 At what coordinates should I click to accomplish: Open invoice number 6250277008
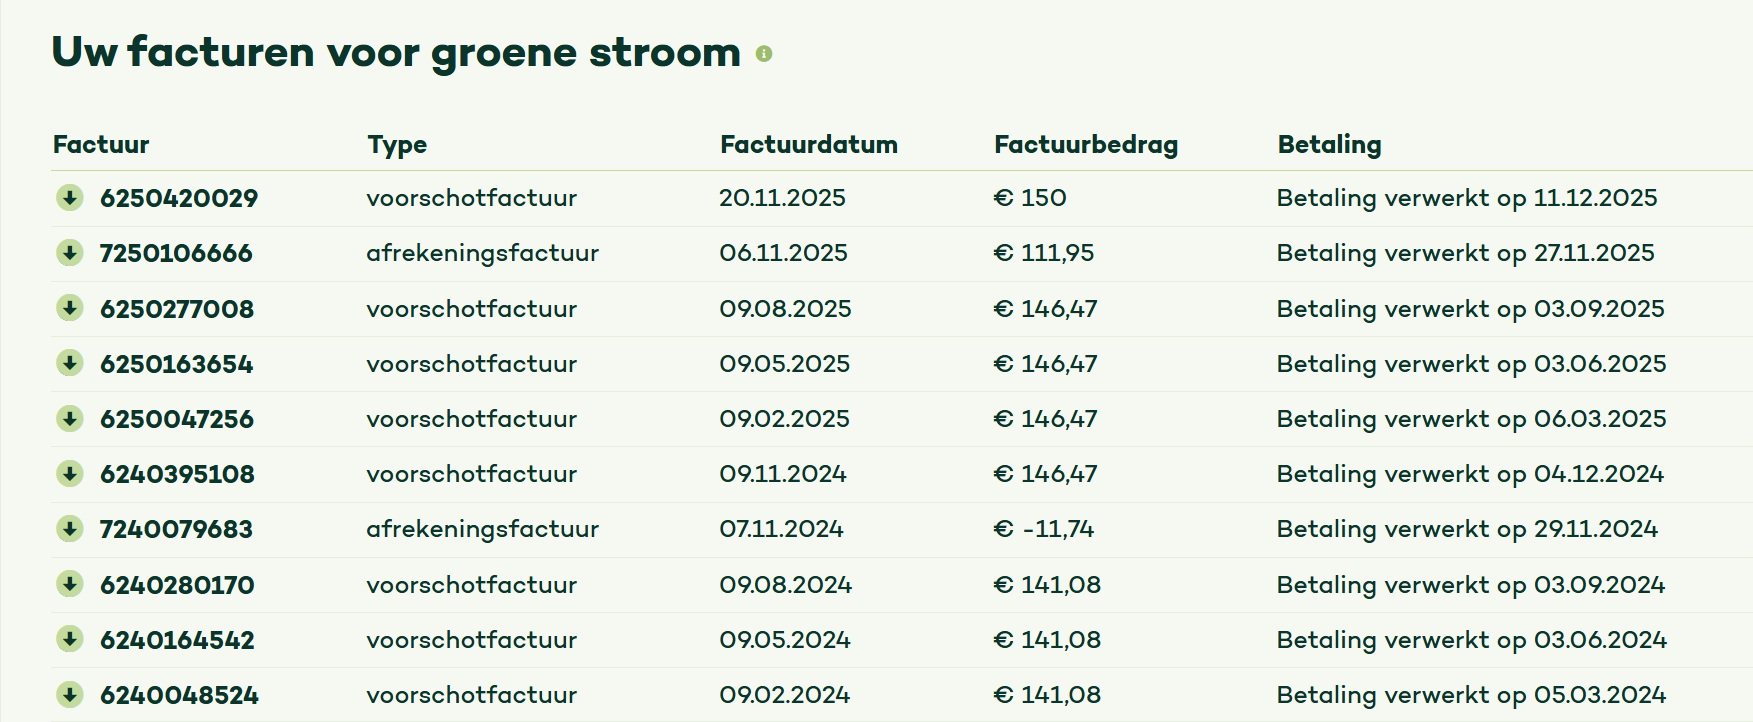tap(177, 309)
